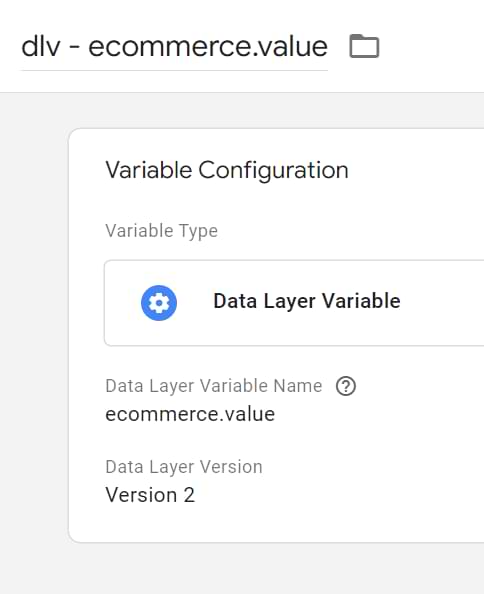Edit the 'ecommerce.value' variable name value
484x594 pixels.
point(190,414)
